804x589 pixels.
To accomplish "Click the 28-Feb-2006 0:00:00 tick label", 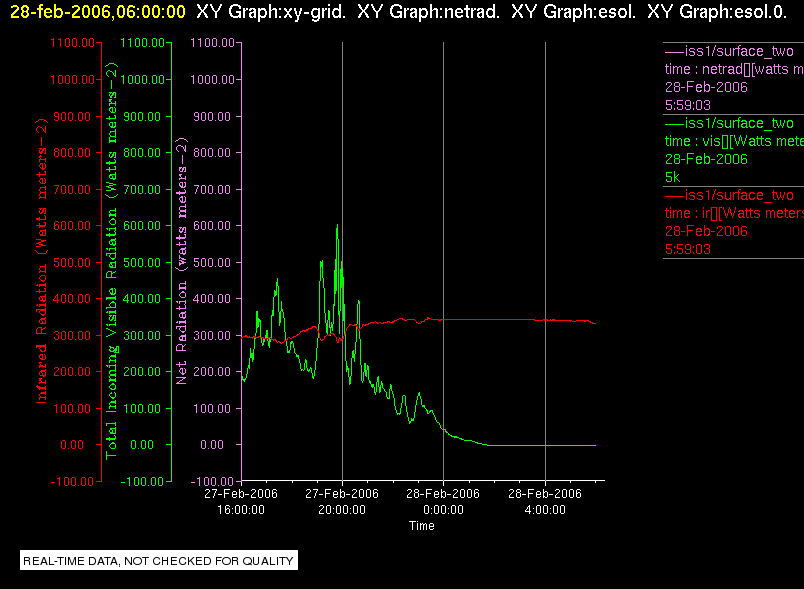I will pos(443,502).
